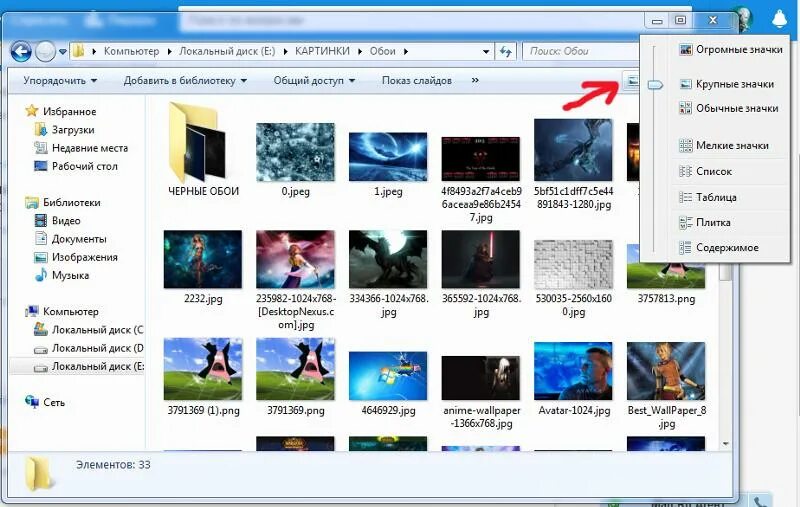Viewport: 800px width, 507px height.
Task: Select 235982-1024x768-[DesktopNexus.com].jpg thumbnail
Action: pyautogui.click(x=295, y=259)
